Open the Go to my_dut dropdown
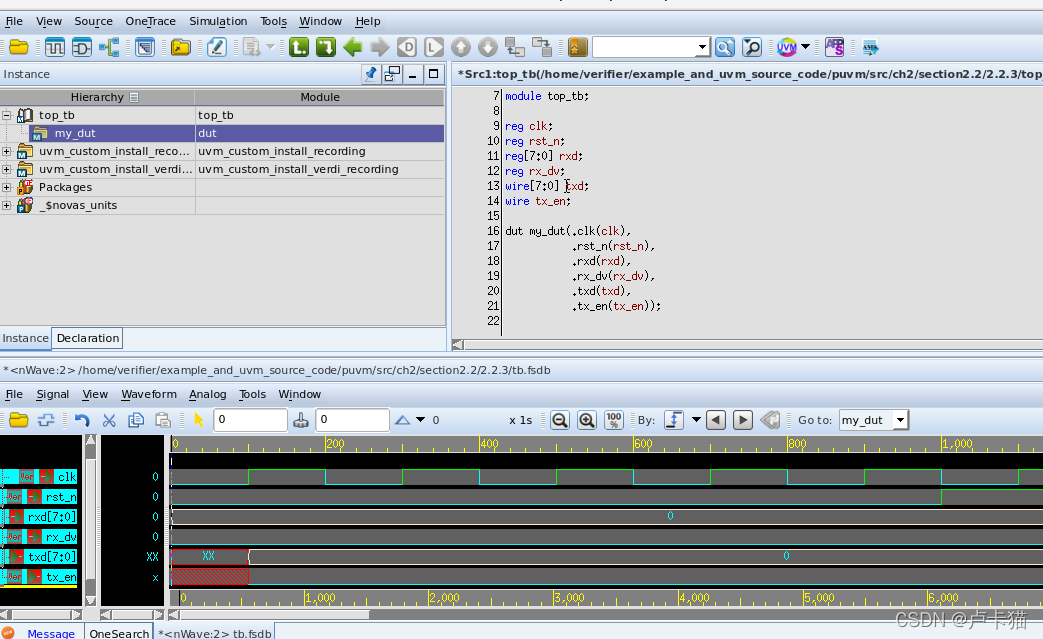This screenshot has height=639, width=1043. pyautogui.click(x=900, y=420)
